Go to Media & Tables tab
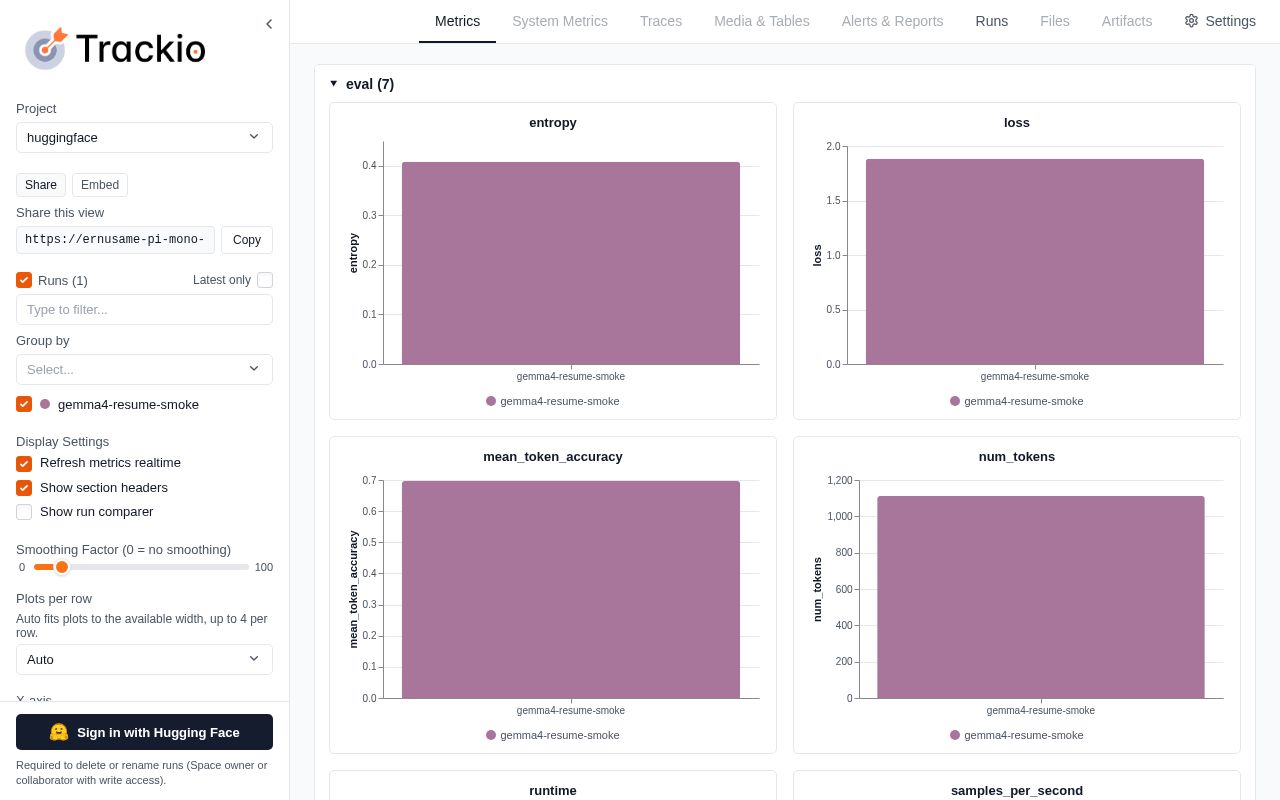This screenshot has width=1280, height=800. 762,21
